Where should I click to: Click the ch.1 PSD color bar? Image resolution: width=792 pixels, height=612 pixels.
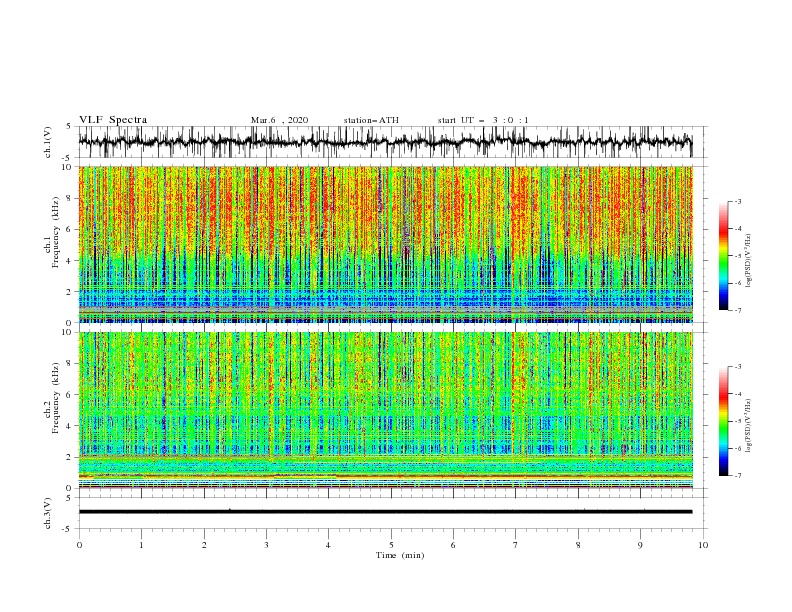(723, 256)
